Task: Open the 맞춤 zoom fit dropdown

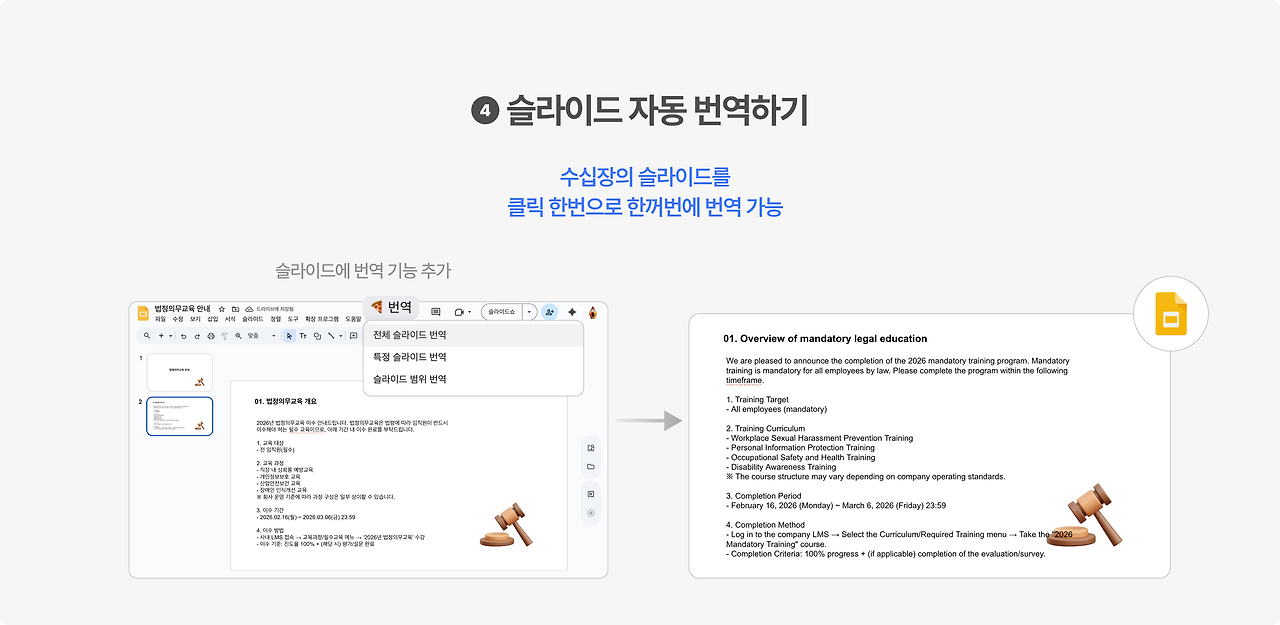Action: tap(261, 336)
